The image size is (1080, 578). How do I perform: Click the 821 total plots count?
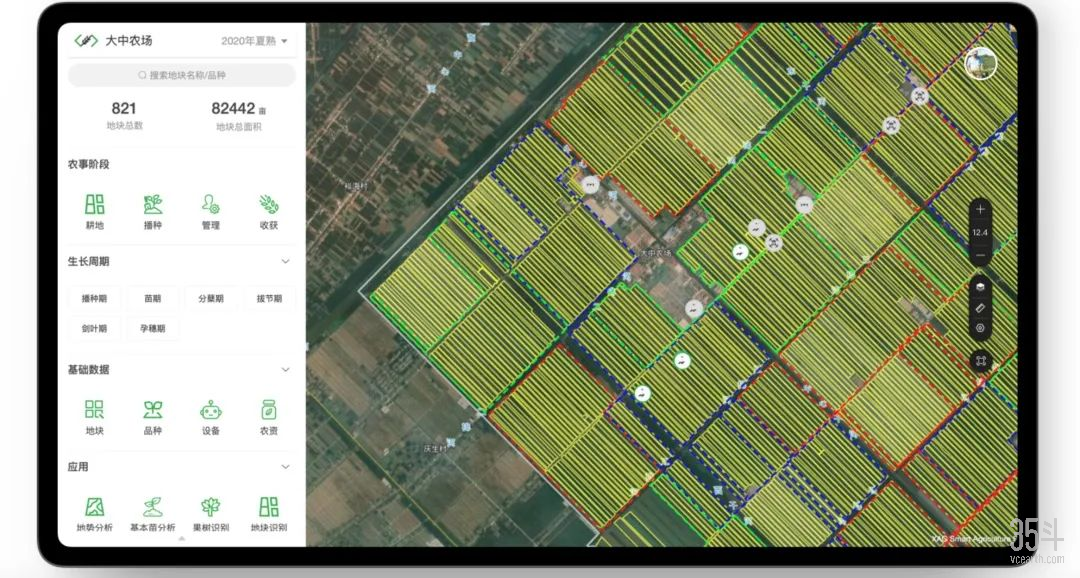coord(124,108)
